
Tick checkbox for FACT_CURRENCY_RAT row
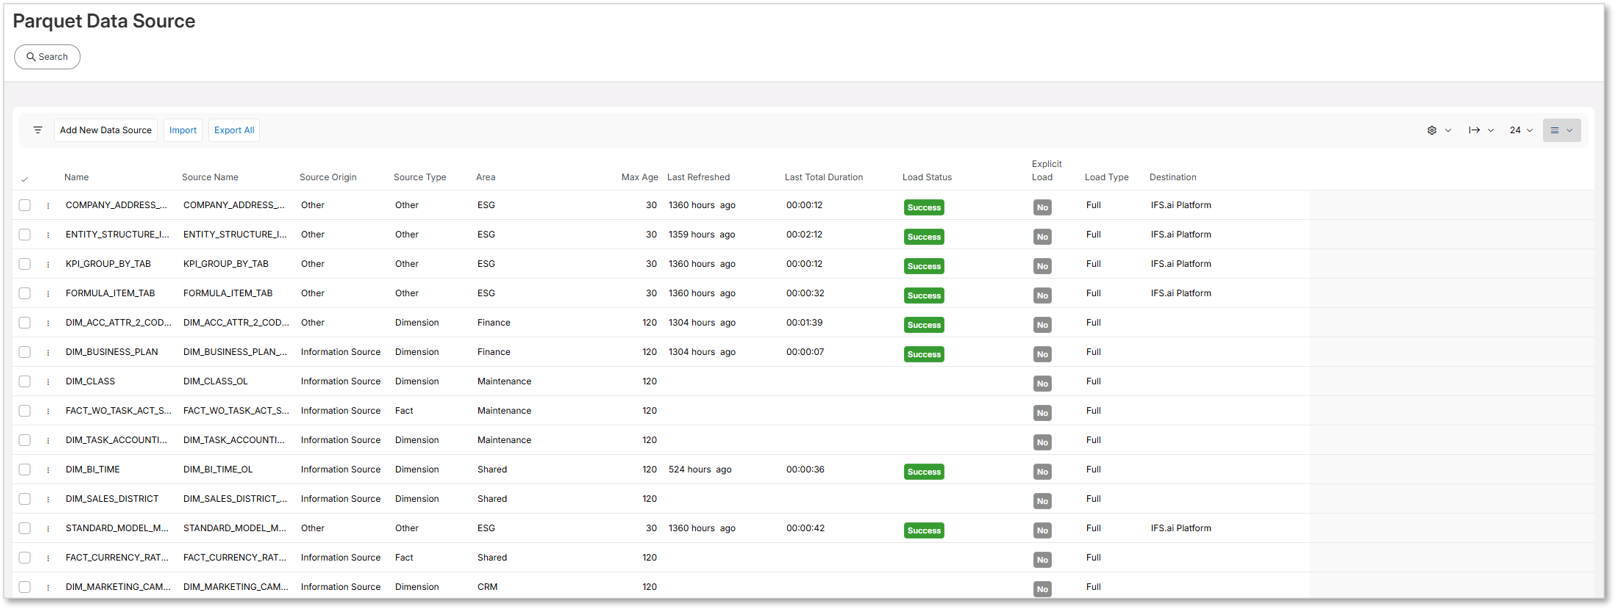(x=25, y=557)
